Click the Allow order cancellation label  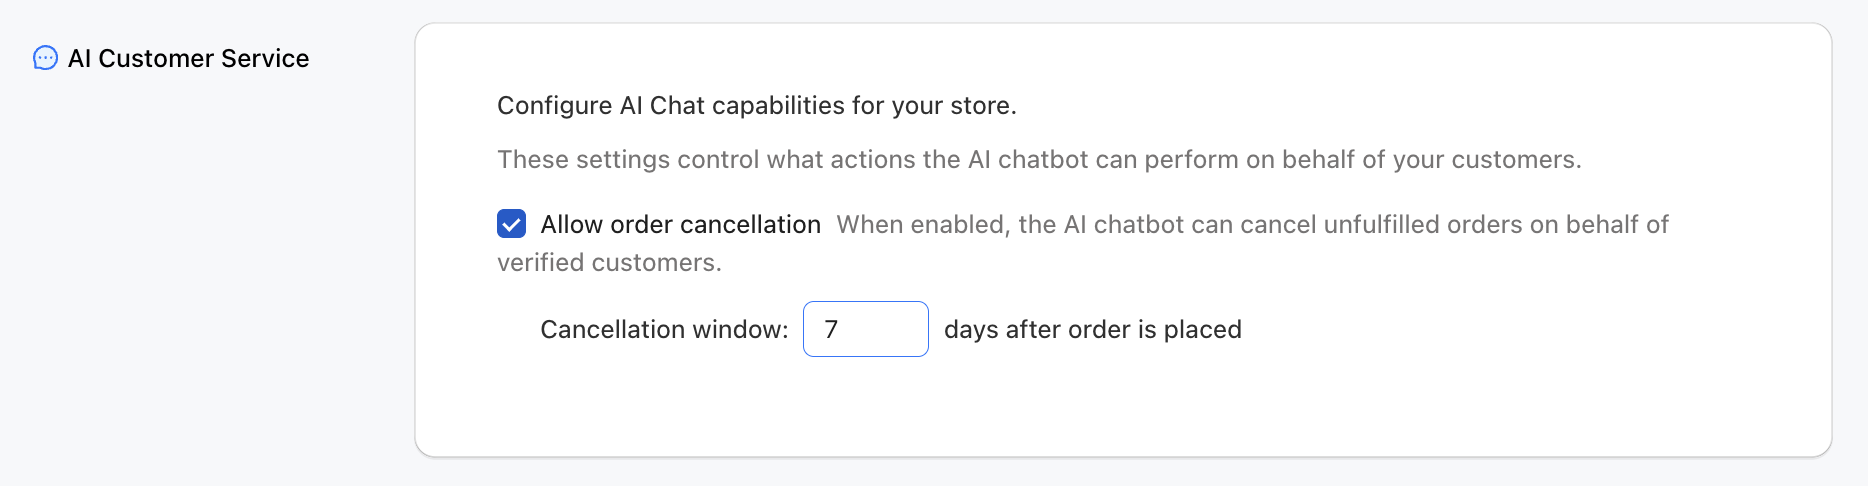point(680,224)
